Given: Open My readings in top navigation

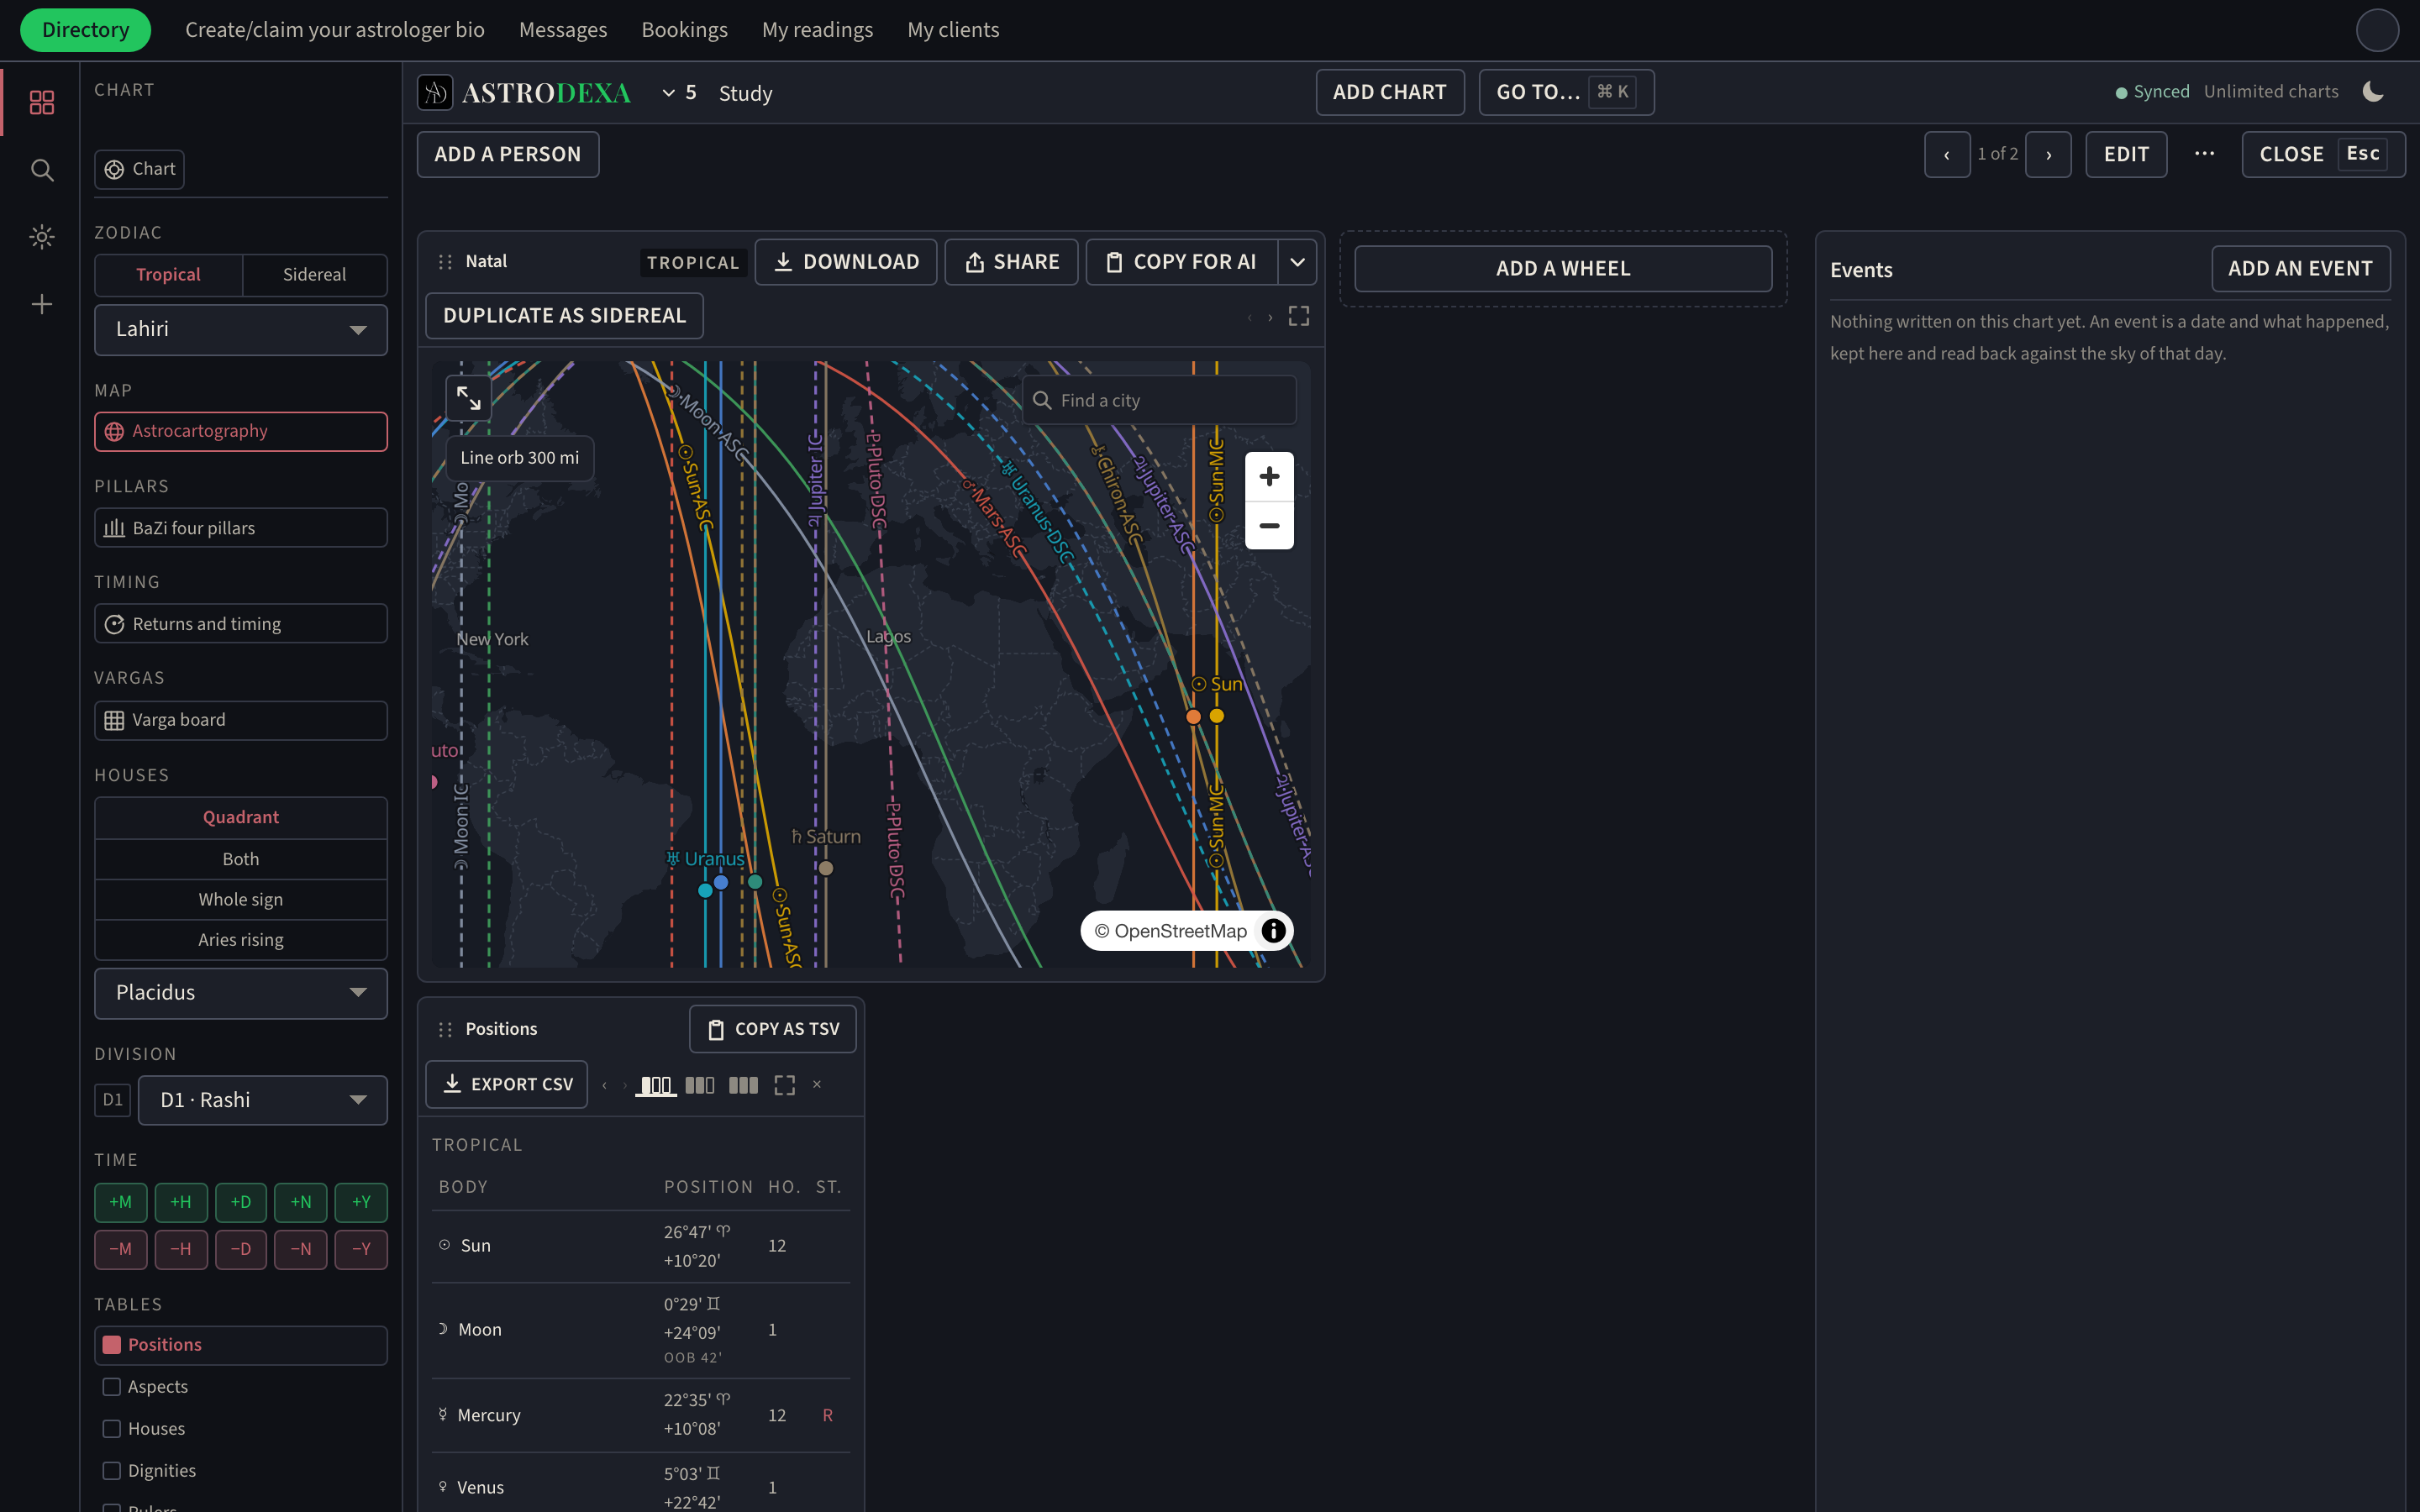Looking at the screenshot, I should [817, 30].
